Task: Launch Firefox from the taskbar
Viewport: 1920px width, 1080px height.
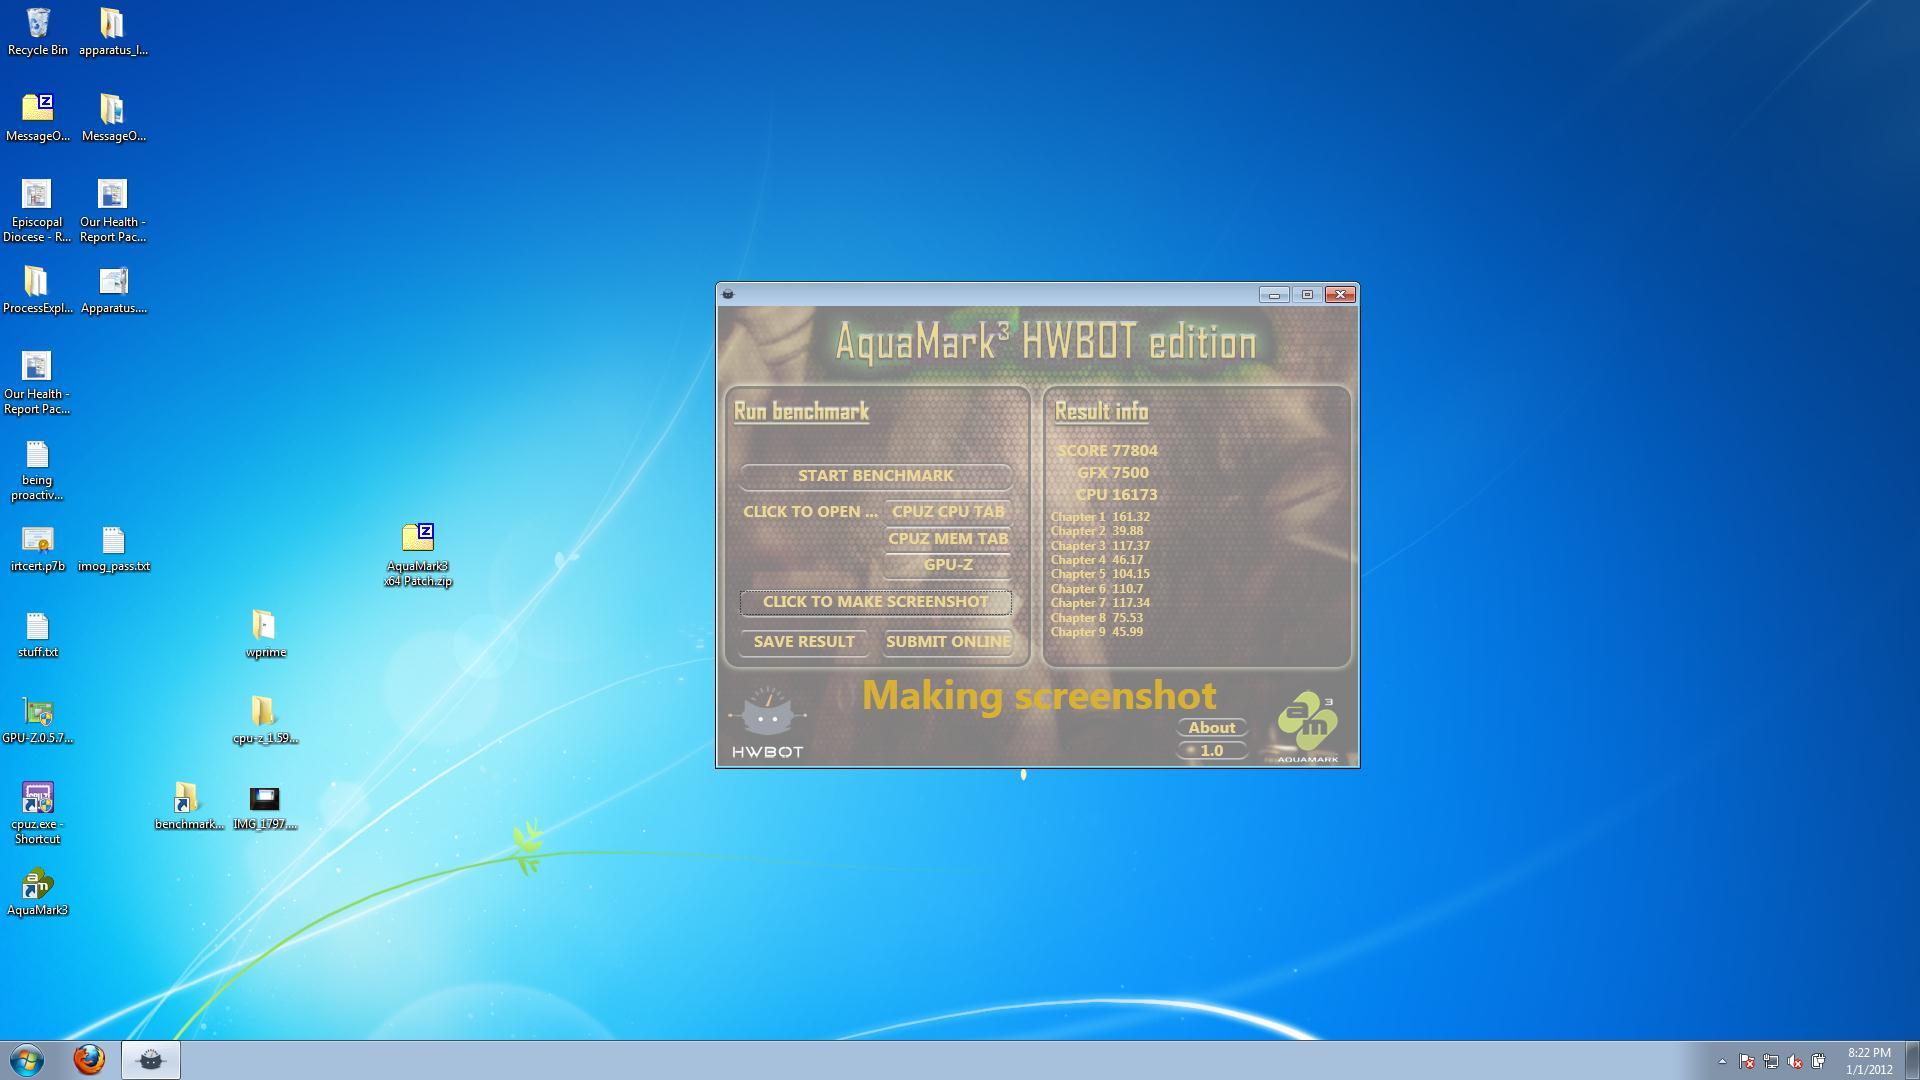Action: point(89,1060)
